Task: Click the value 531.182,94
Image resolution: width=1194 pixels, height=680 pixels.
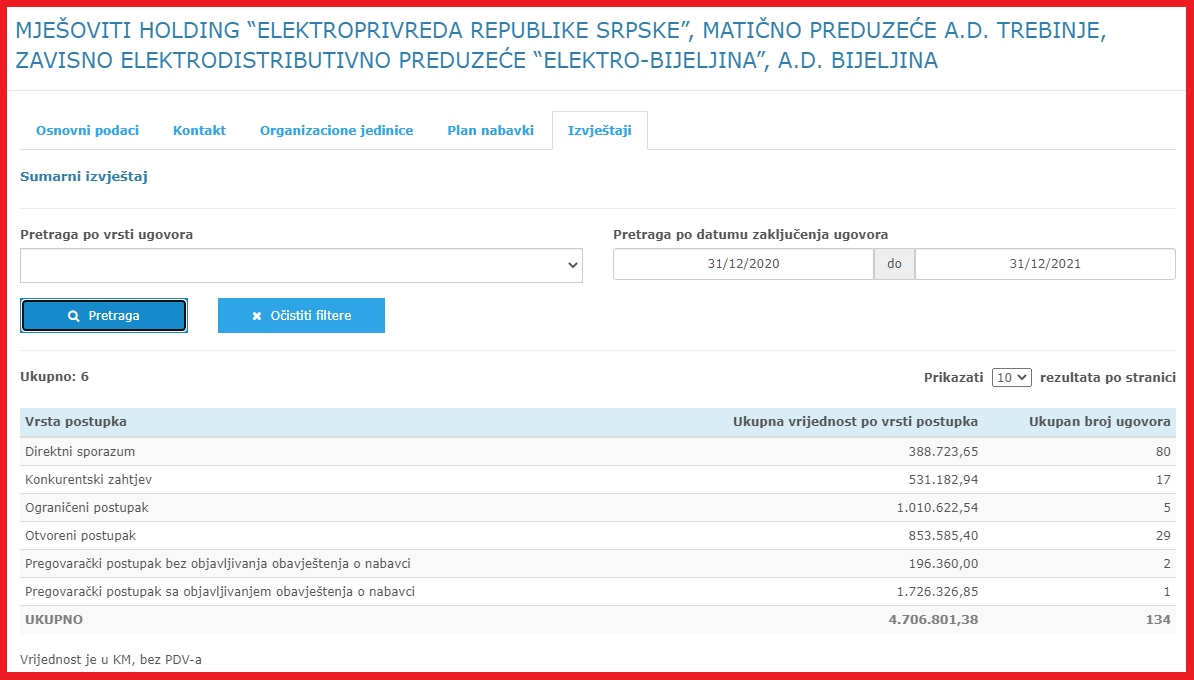Action: pyautogui.click(x=943, y=480)
